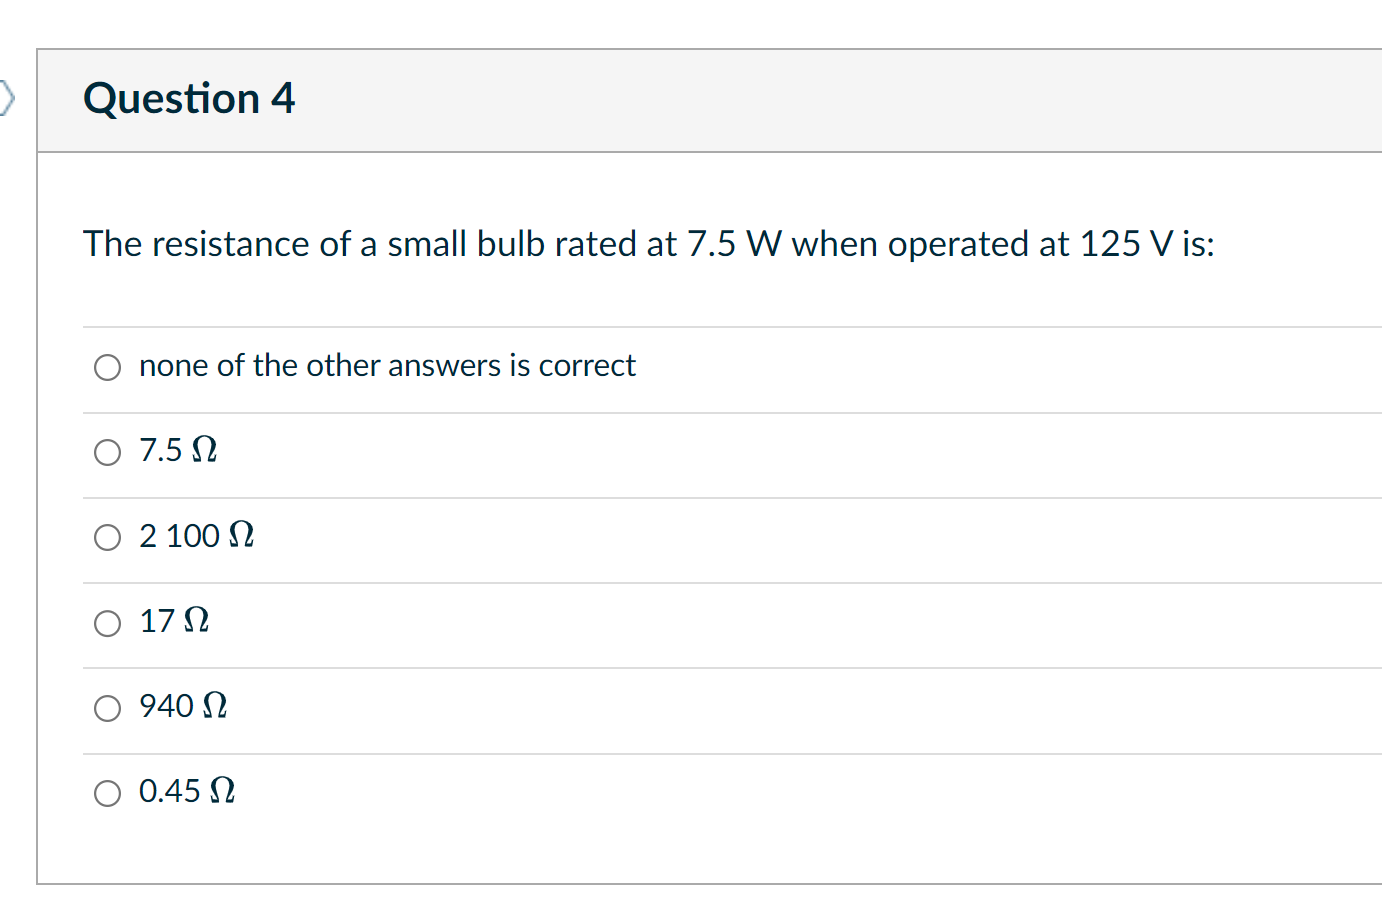The image size is (1382, 912).
Task: Click the Question 4 title text
Action: [189, 98]
